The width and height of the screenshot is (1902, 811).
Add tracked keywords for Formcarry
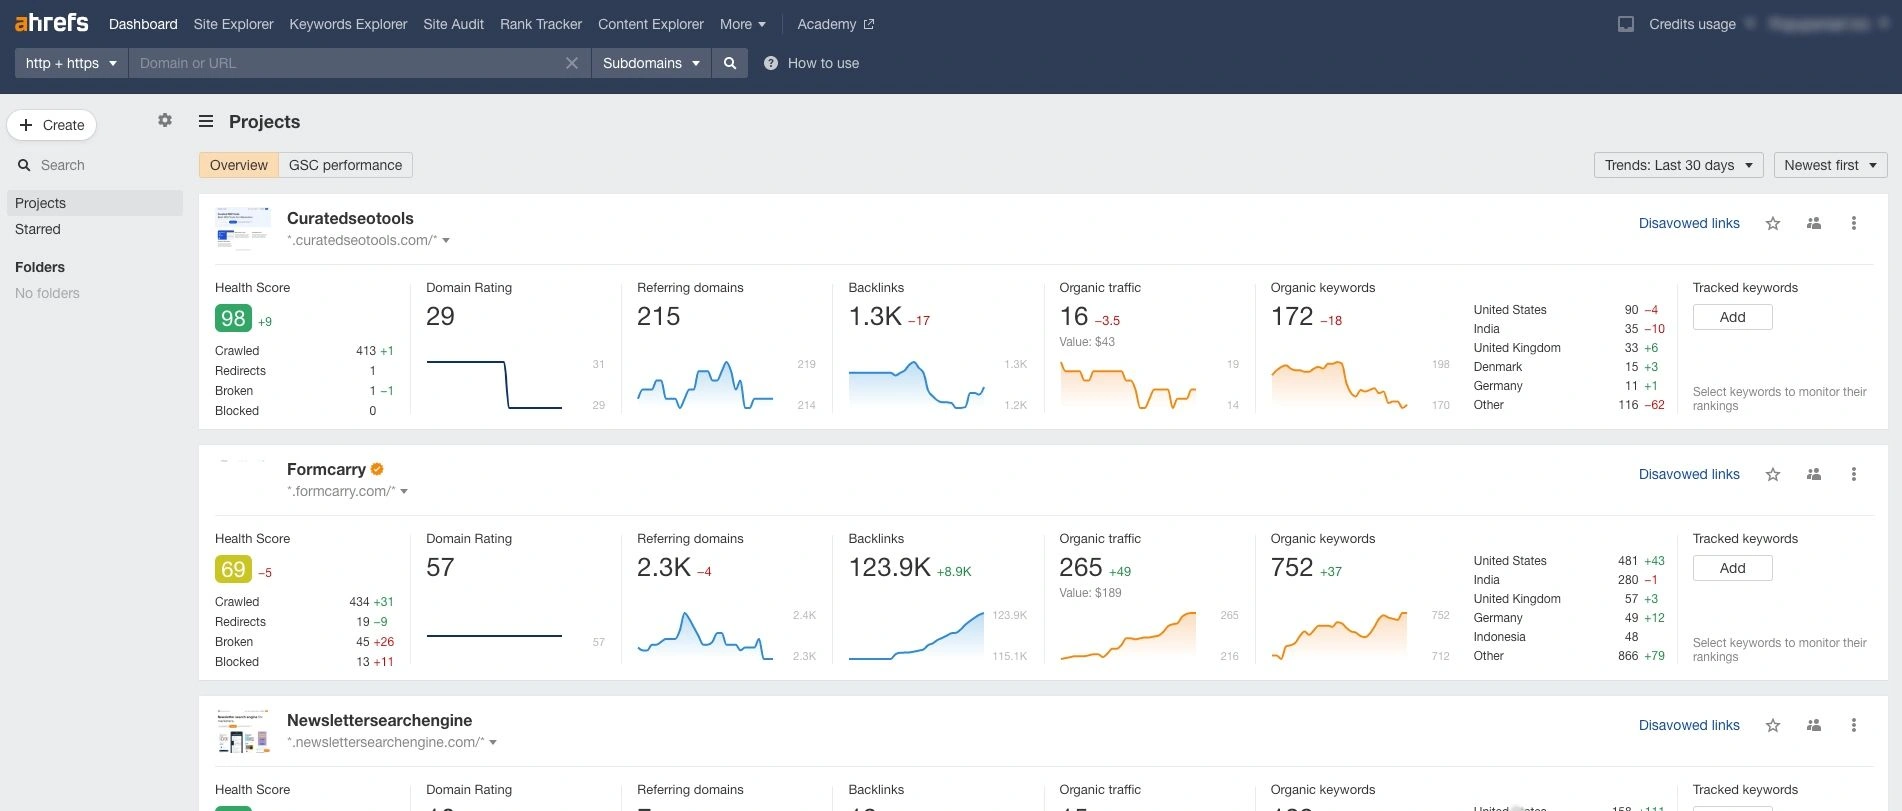coord(1732,568)
